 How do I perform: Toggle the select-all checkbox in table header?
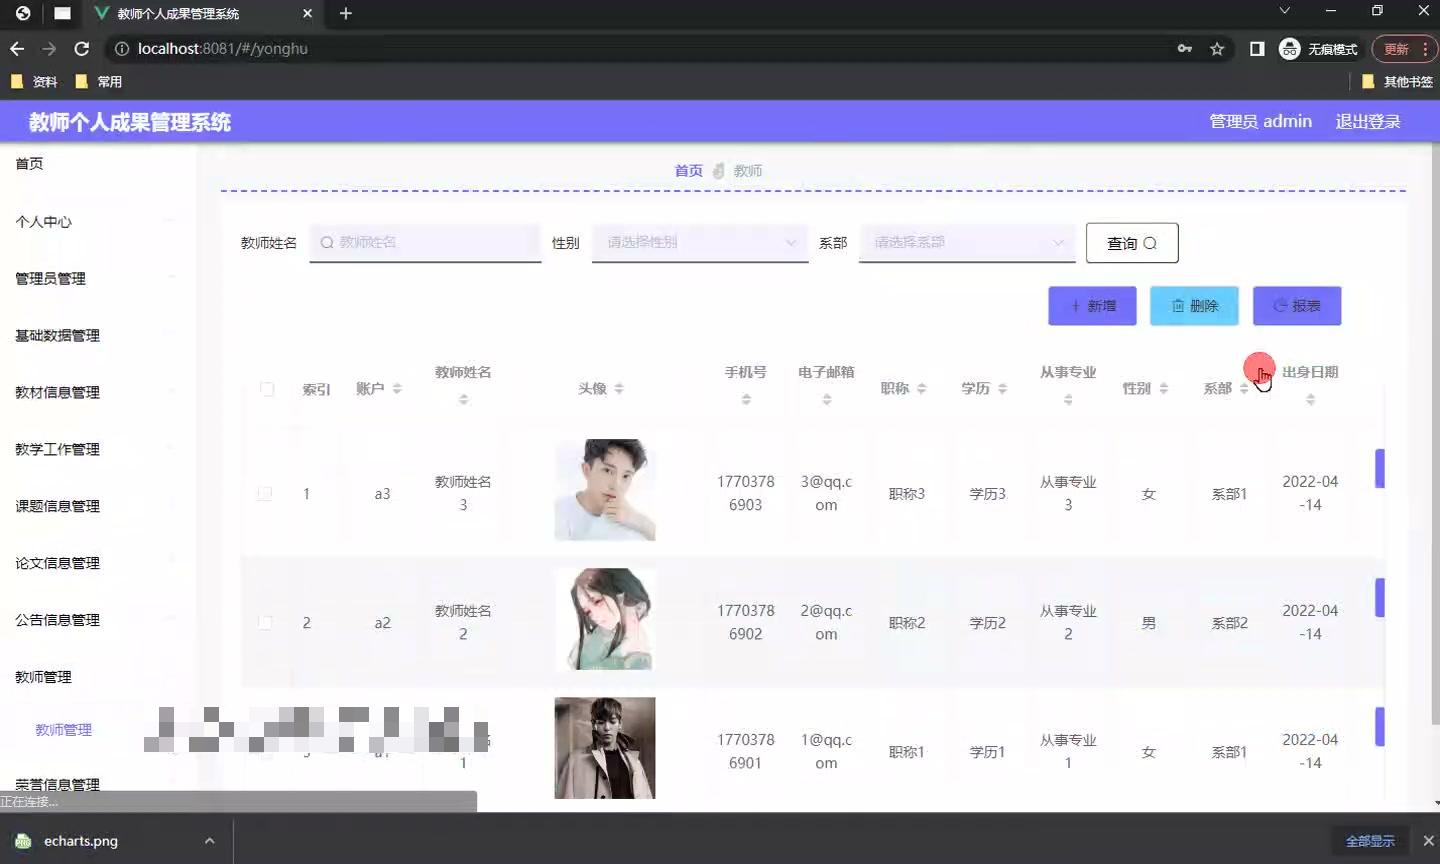pyautogui.click(x=267, y=389)
